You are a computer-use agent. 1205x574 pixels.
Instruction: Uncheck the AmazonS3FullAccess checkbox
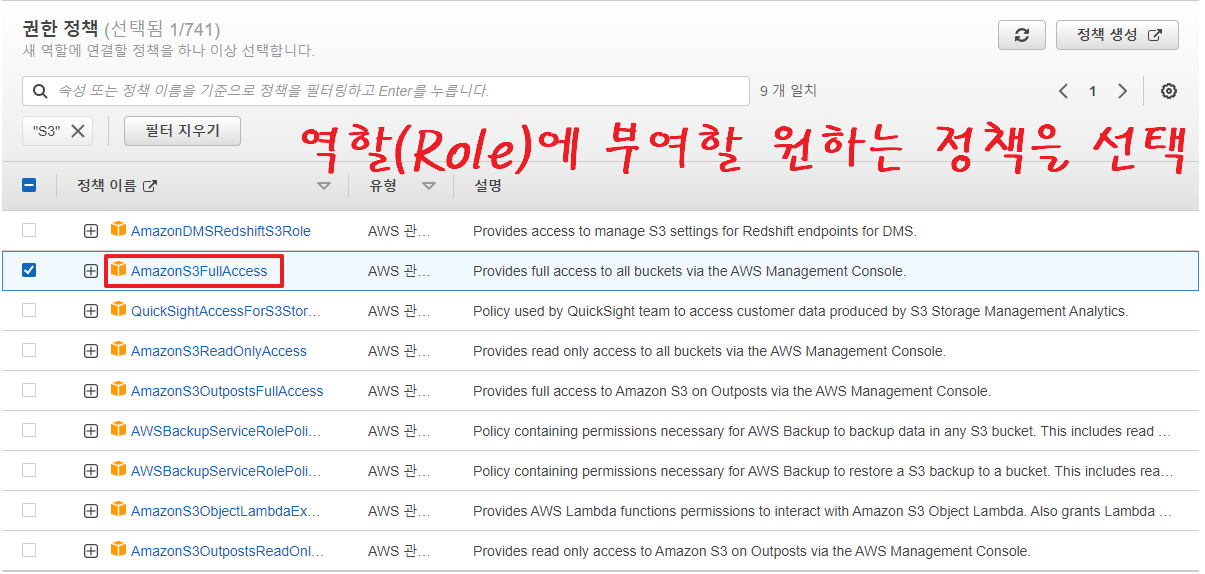[x=29, y=270]
